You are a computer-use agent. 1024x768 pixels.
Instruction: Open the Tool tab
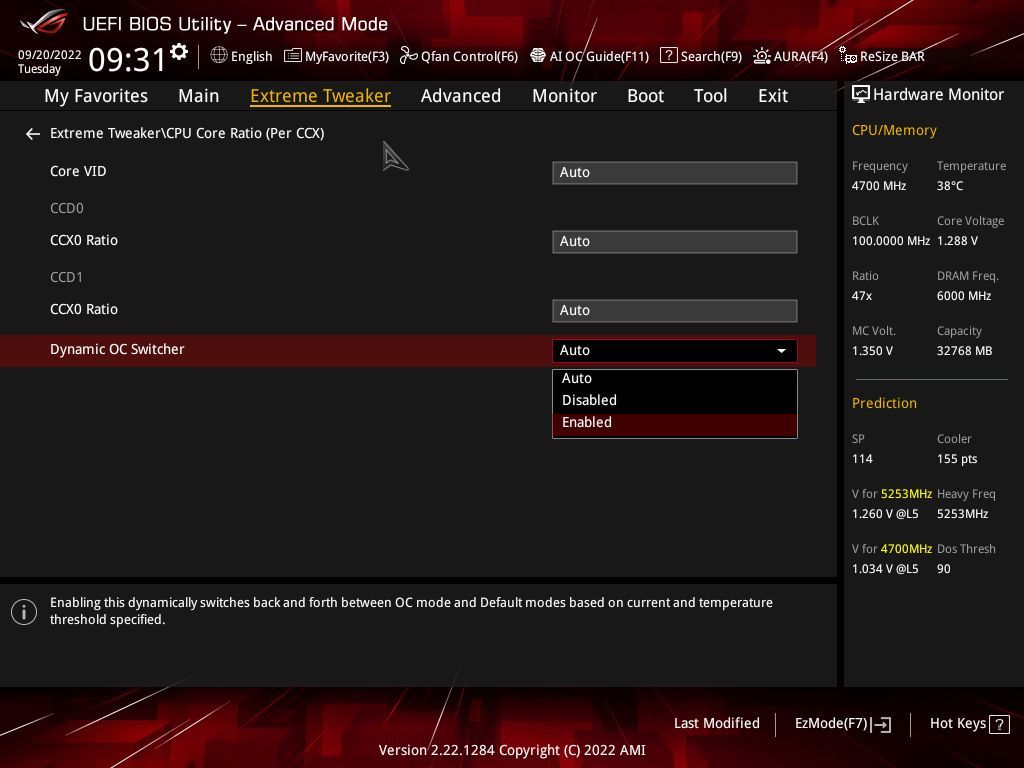(x=710, y=96)
